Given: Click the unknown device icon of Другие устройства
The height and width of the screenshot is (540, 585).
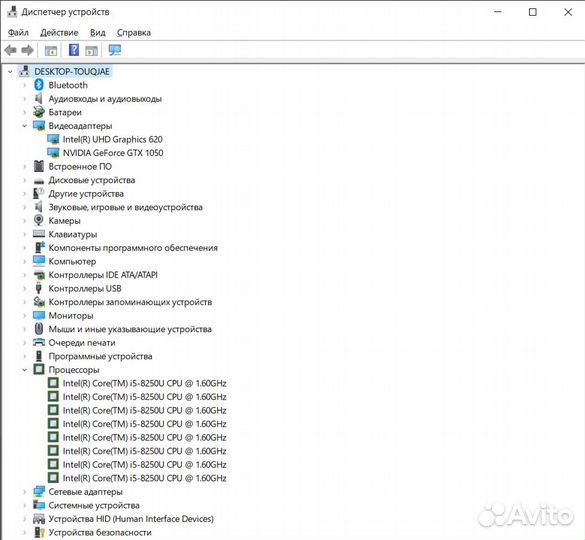Looking at the screenshot, I should coord(39,193).
